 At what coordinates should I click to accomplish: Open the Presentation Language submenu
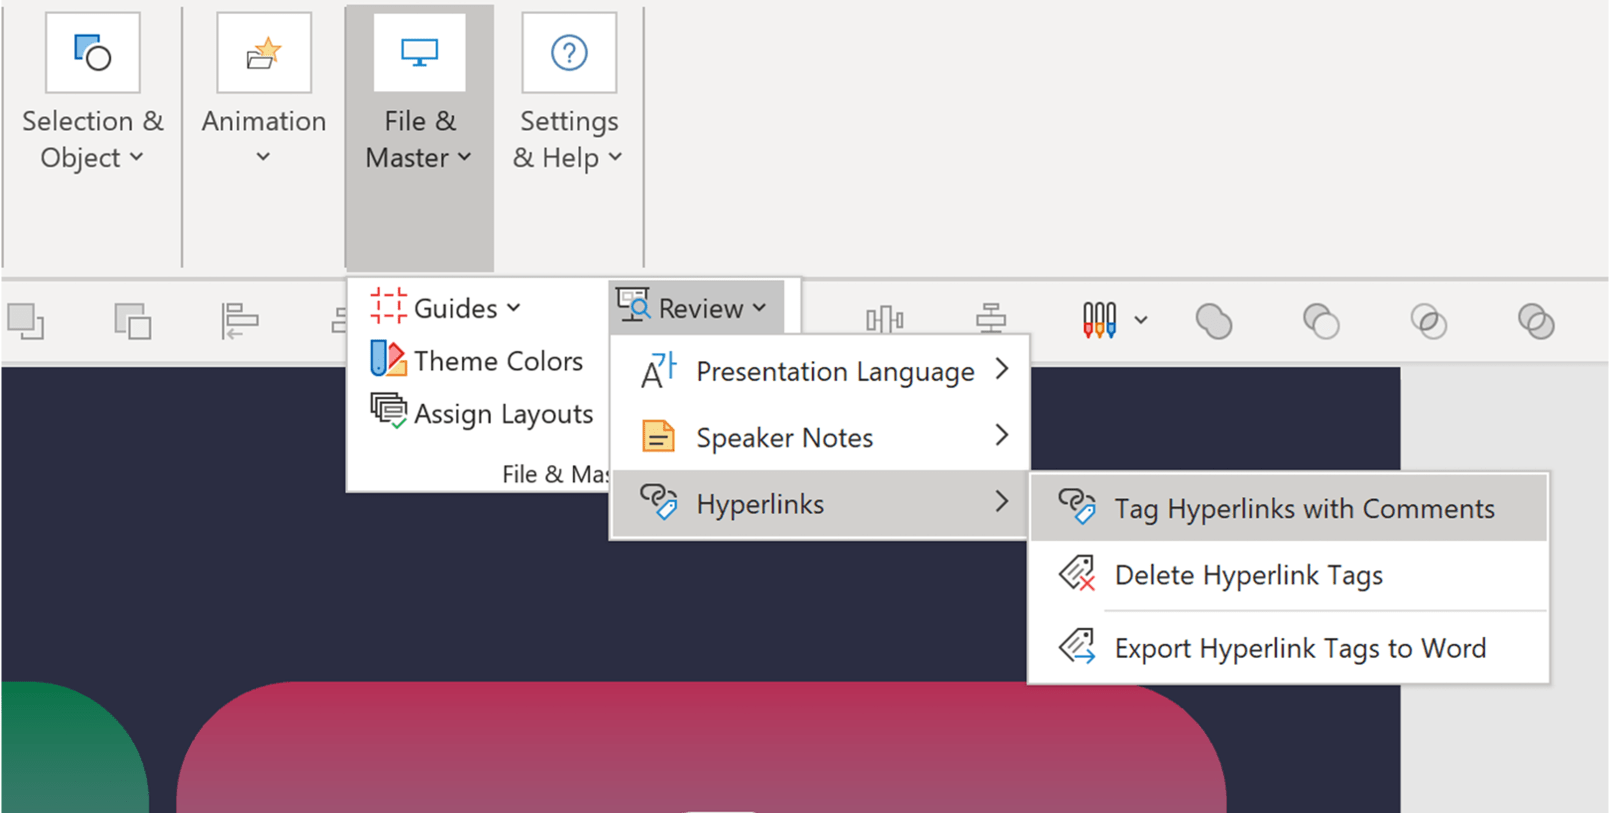click(820, 372)
